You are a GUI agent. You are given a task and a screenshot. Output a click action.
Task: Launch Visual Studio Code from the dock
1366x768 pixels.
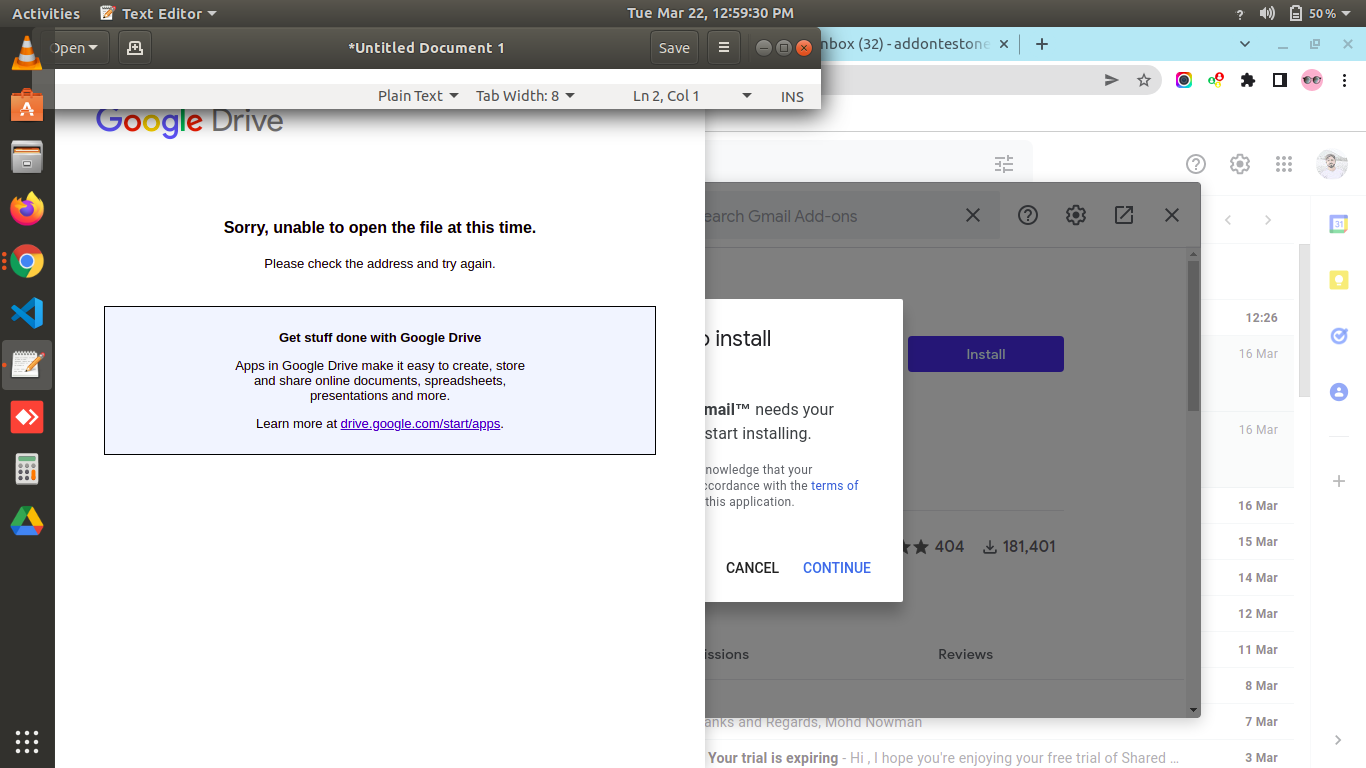(x=27, y=313)
